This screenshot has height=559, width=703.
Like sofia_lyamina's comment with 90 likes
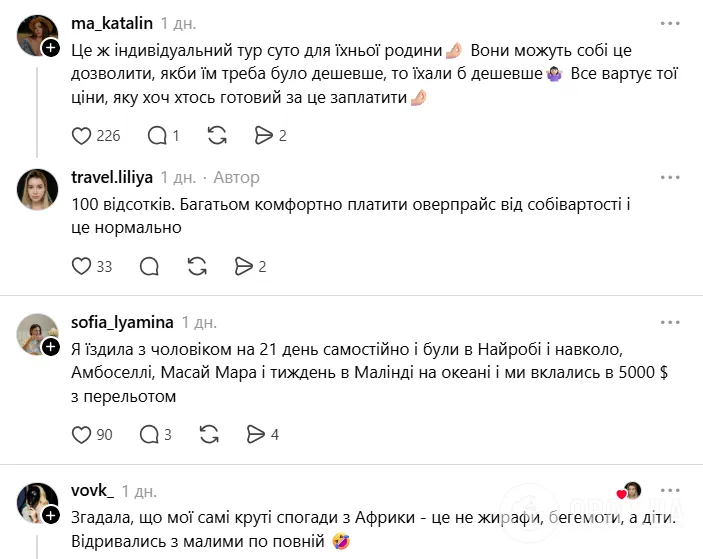pyautogui.click(x=83, y=434)
